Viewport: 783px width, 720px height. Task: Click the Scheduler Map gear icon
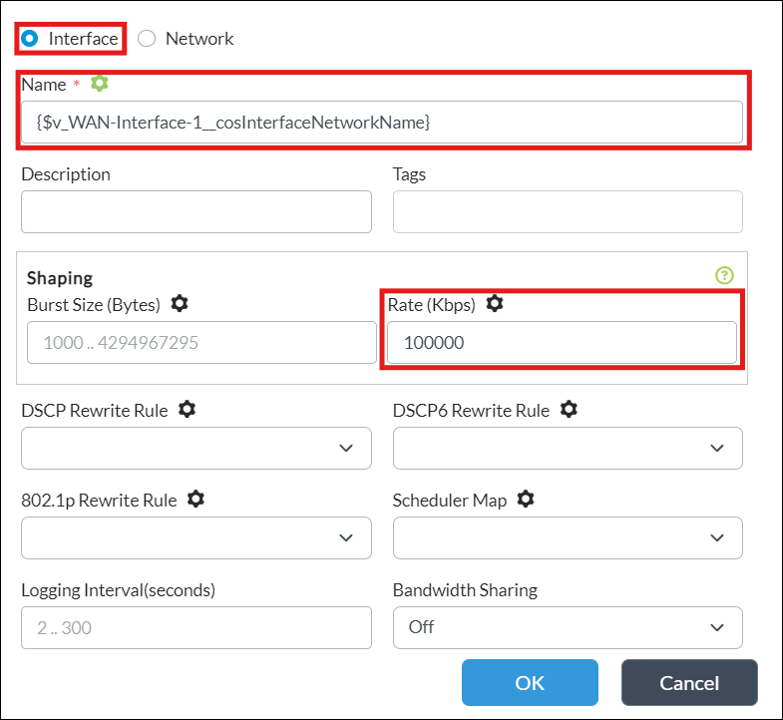(525, 499)
